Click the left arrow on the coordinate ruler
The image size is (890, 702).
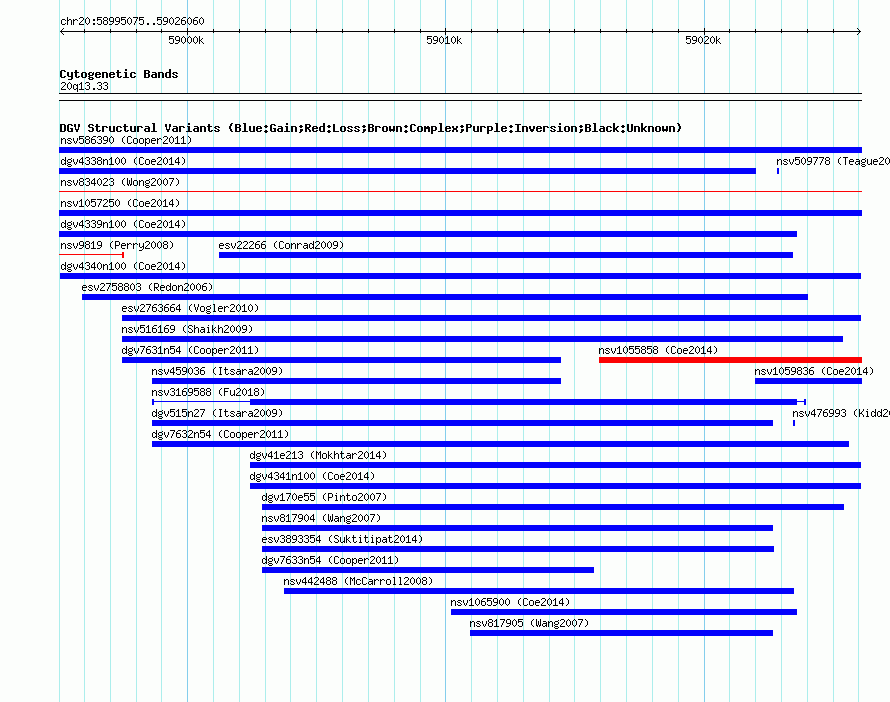coord(62,32)
